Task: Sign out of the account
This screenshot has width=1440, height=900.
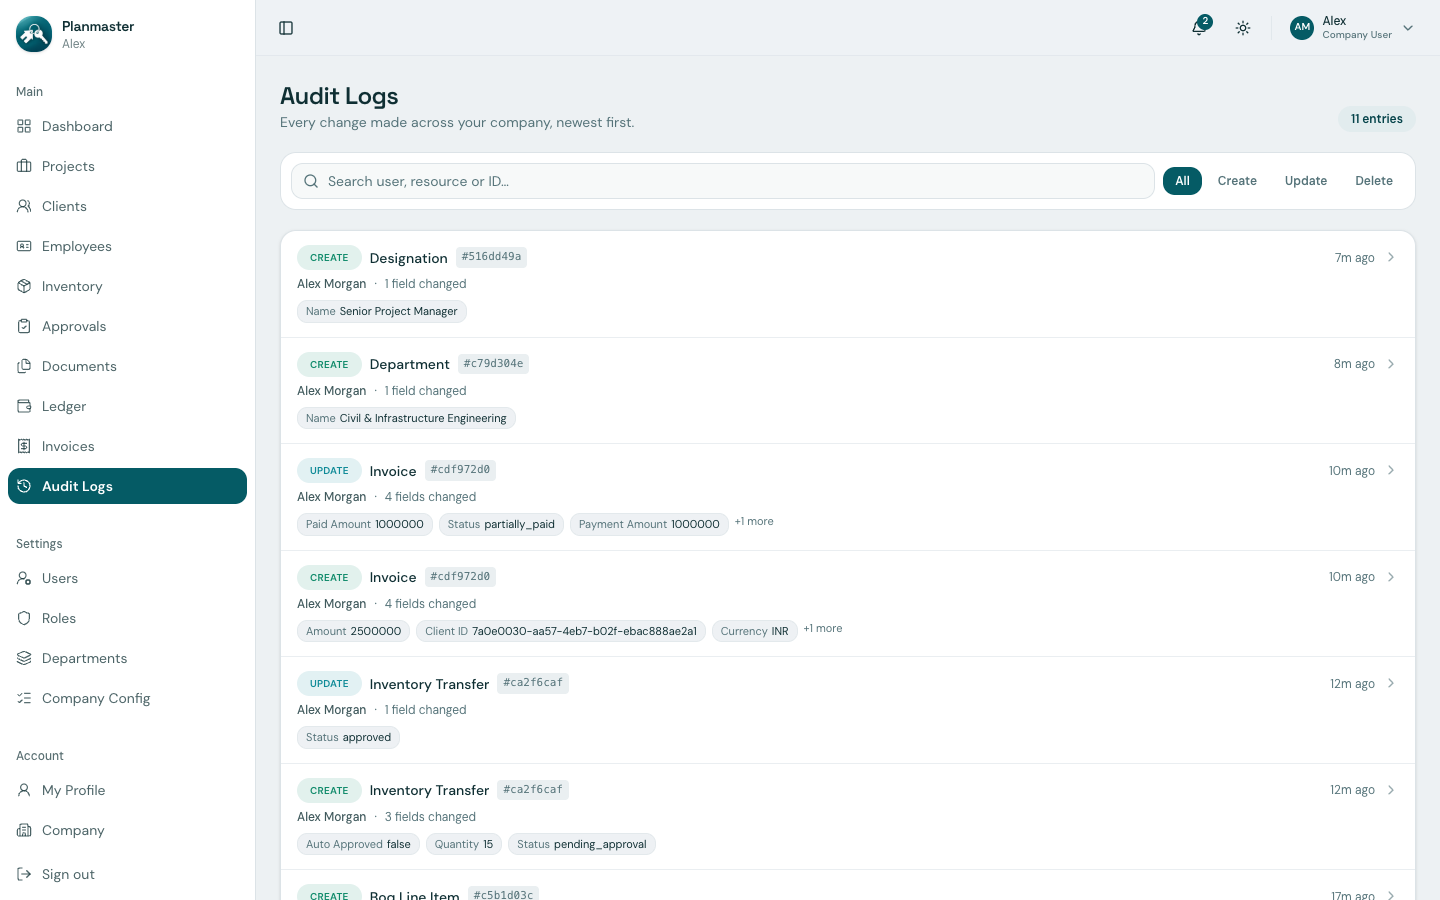Action: pyautogui.click(x=127, y=874)
